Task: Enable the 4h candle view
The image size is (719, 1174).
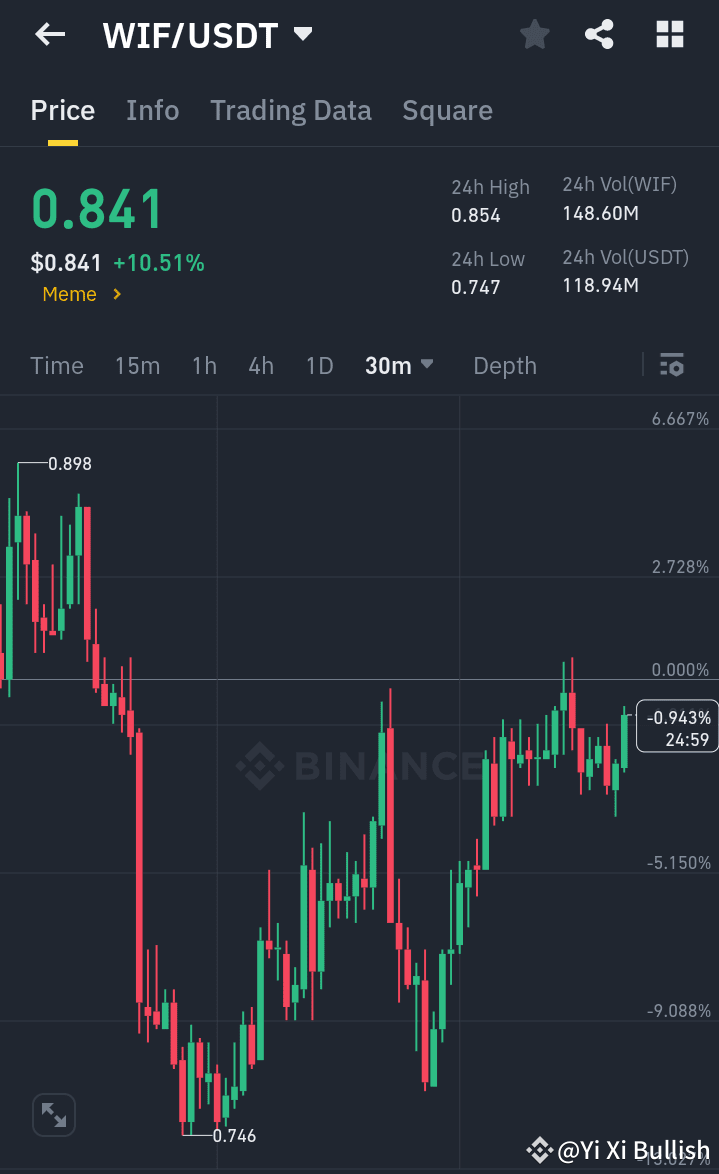Action: coord(260,366)
